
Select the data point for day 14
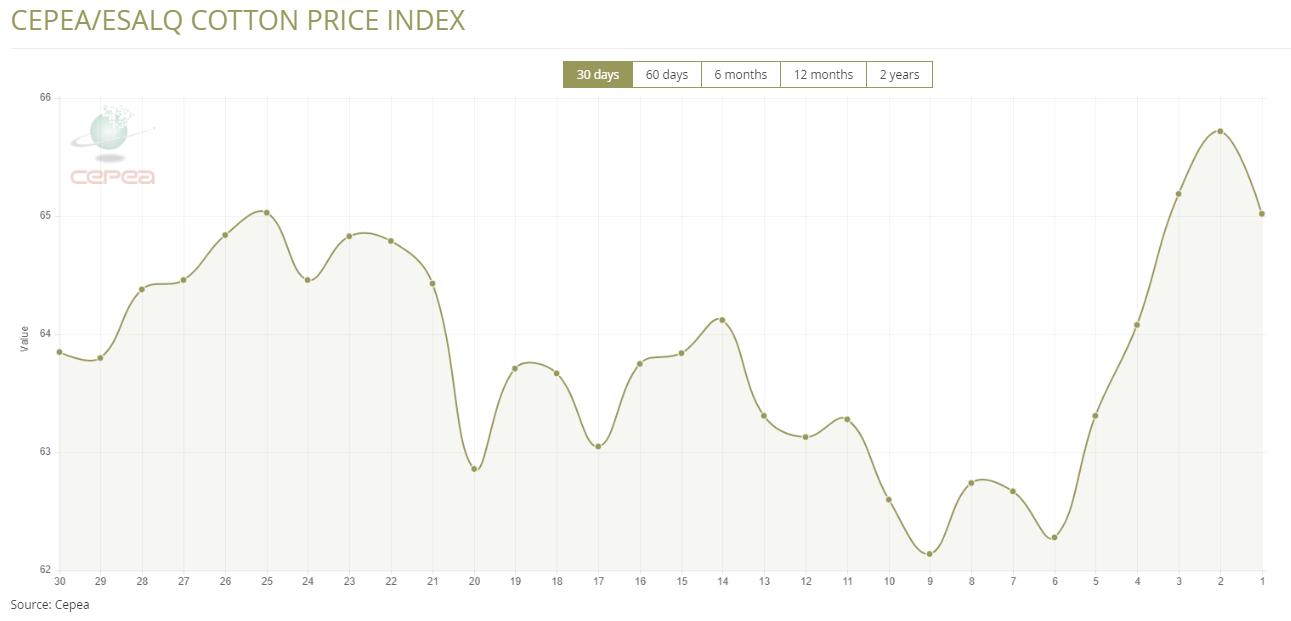coord(722,320)
